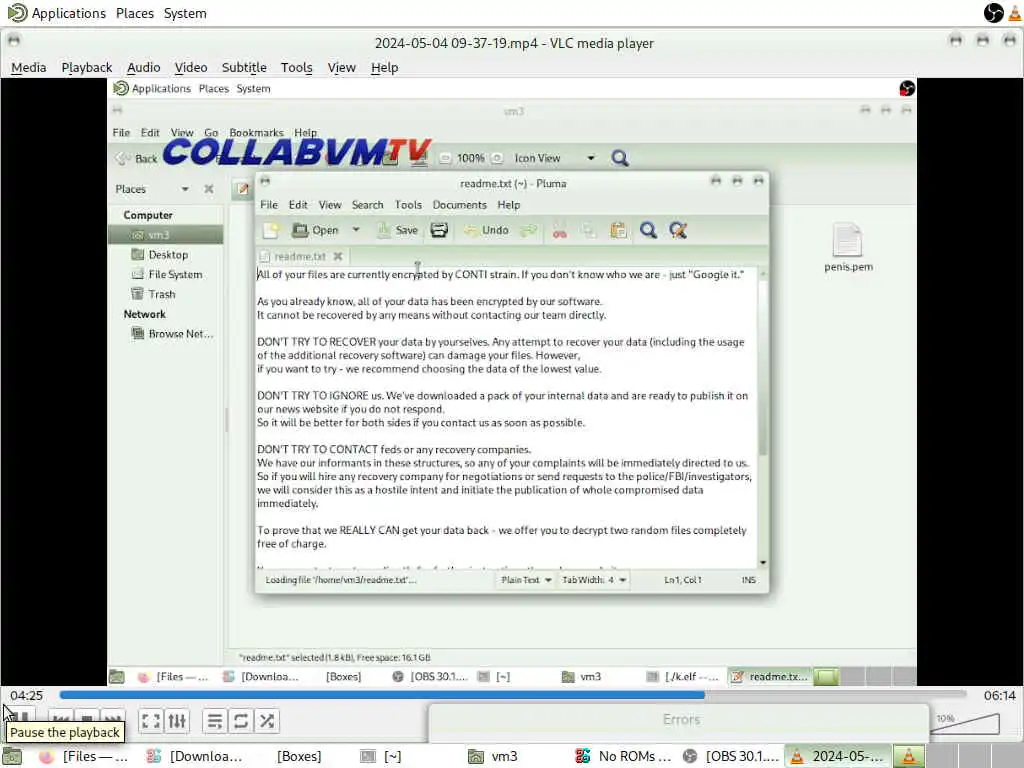Switch to the [Boxes] taskbar window

coord(299,756)
